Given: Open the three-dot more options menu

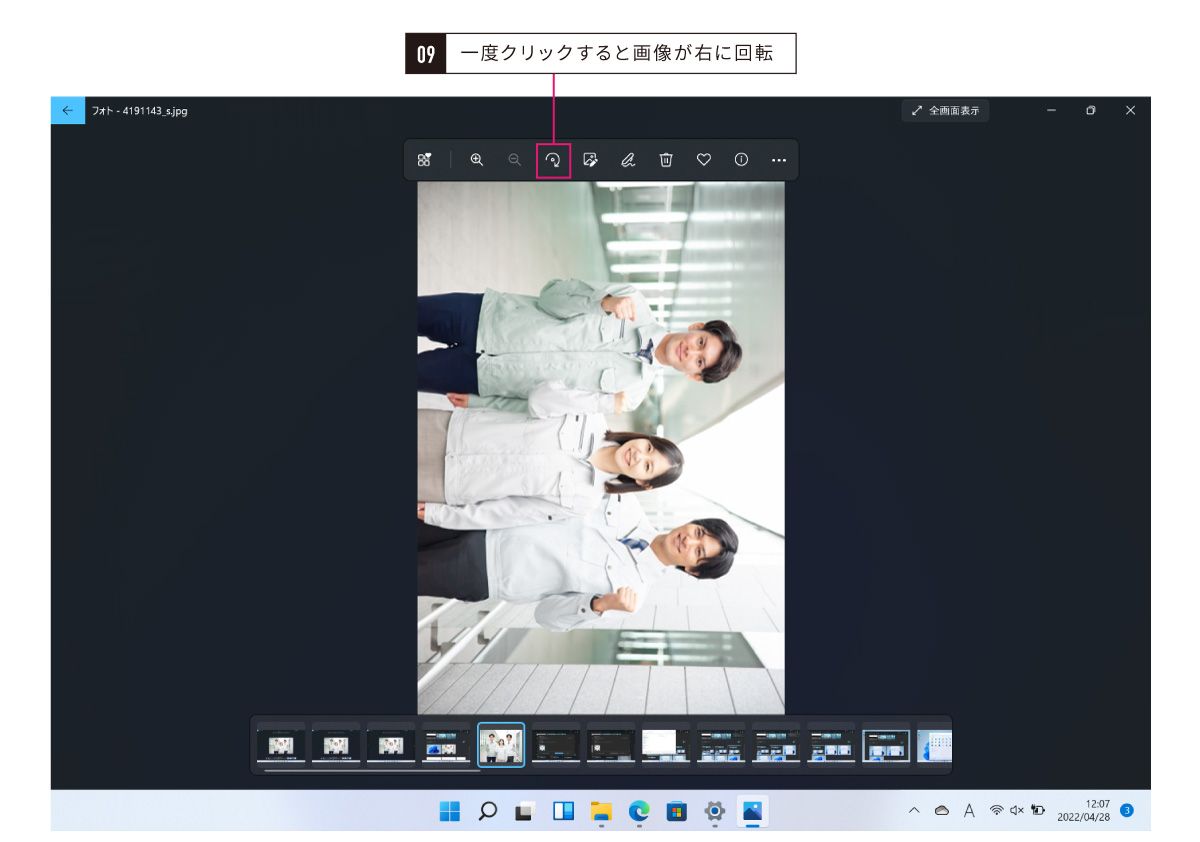Looking at the screenshot, I should tap(779, 160).
